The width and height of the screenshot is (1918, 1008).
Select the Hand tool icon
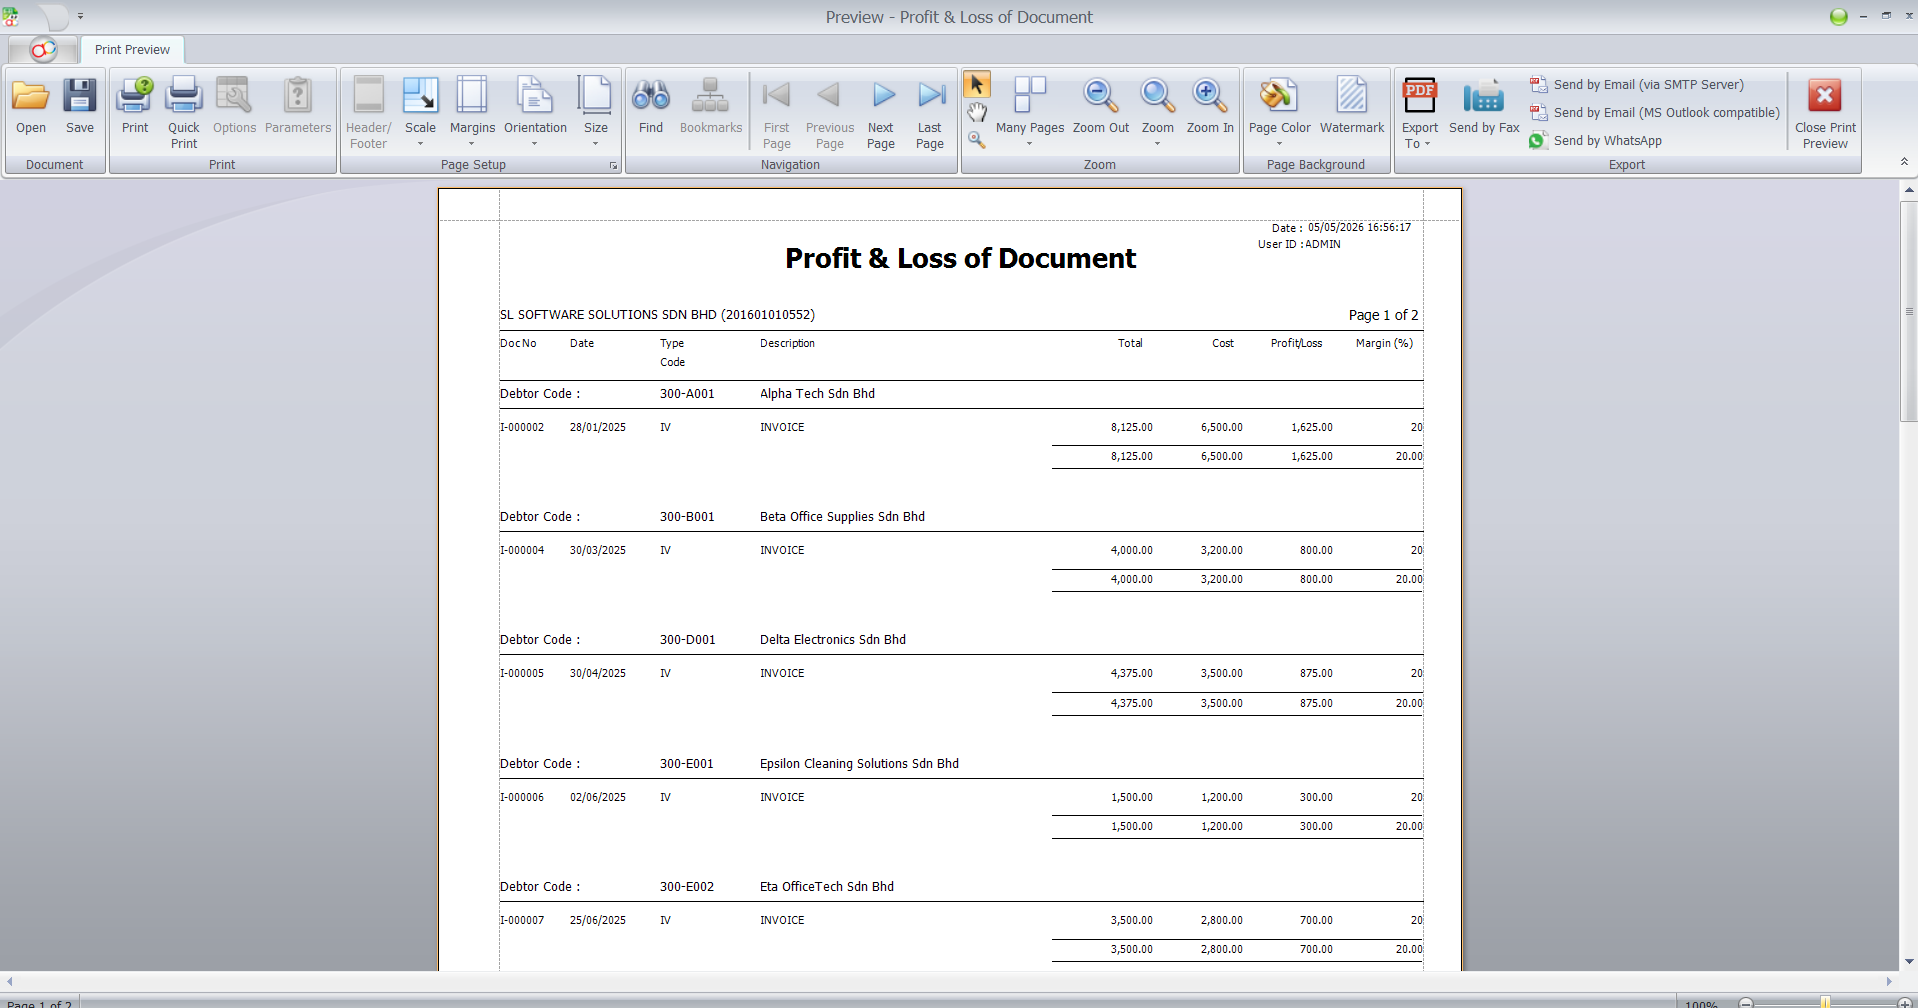[x=977, y=112]
